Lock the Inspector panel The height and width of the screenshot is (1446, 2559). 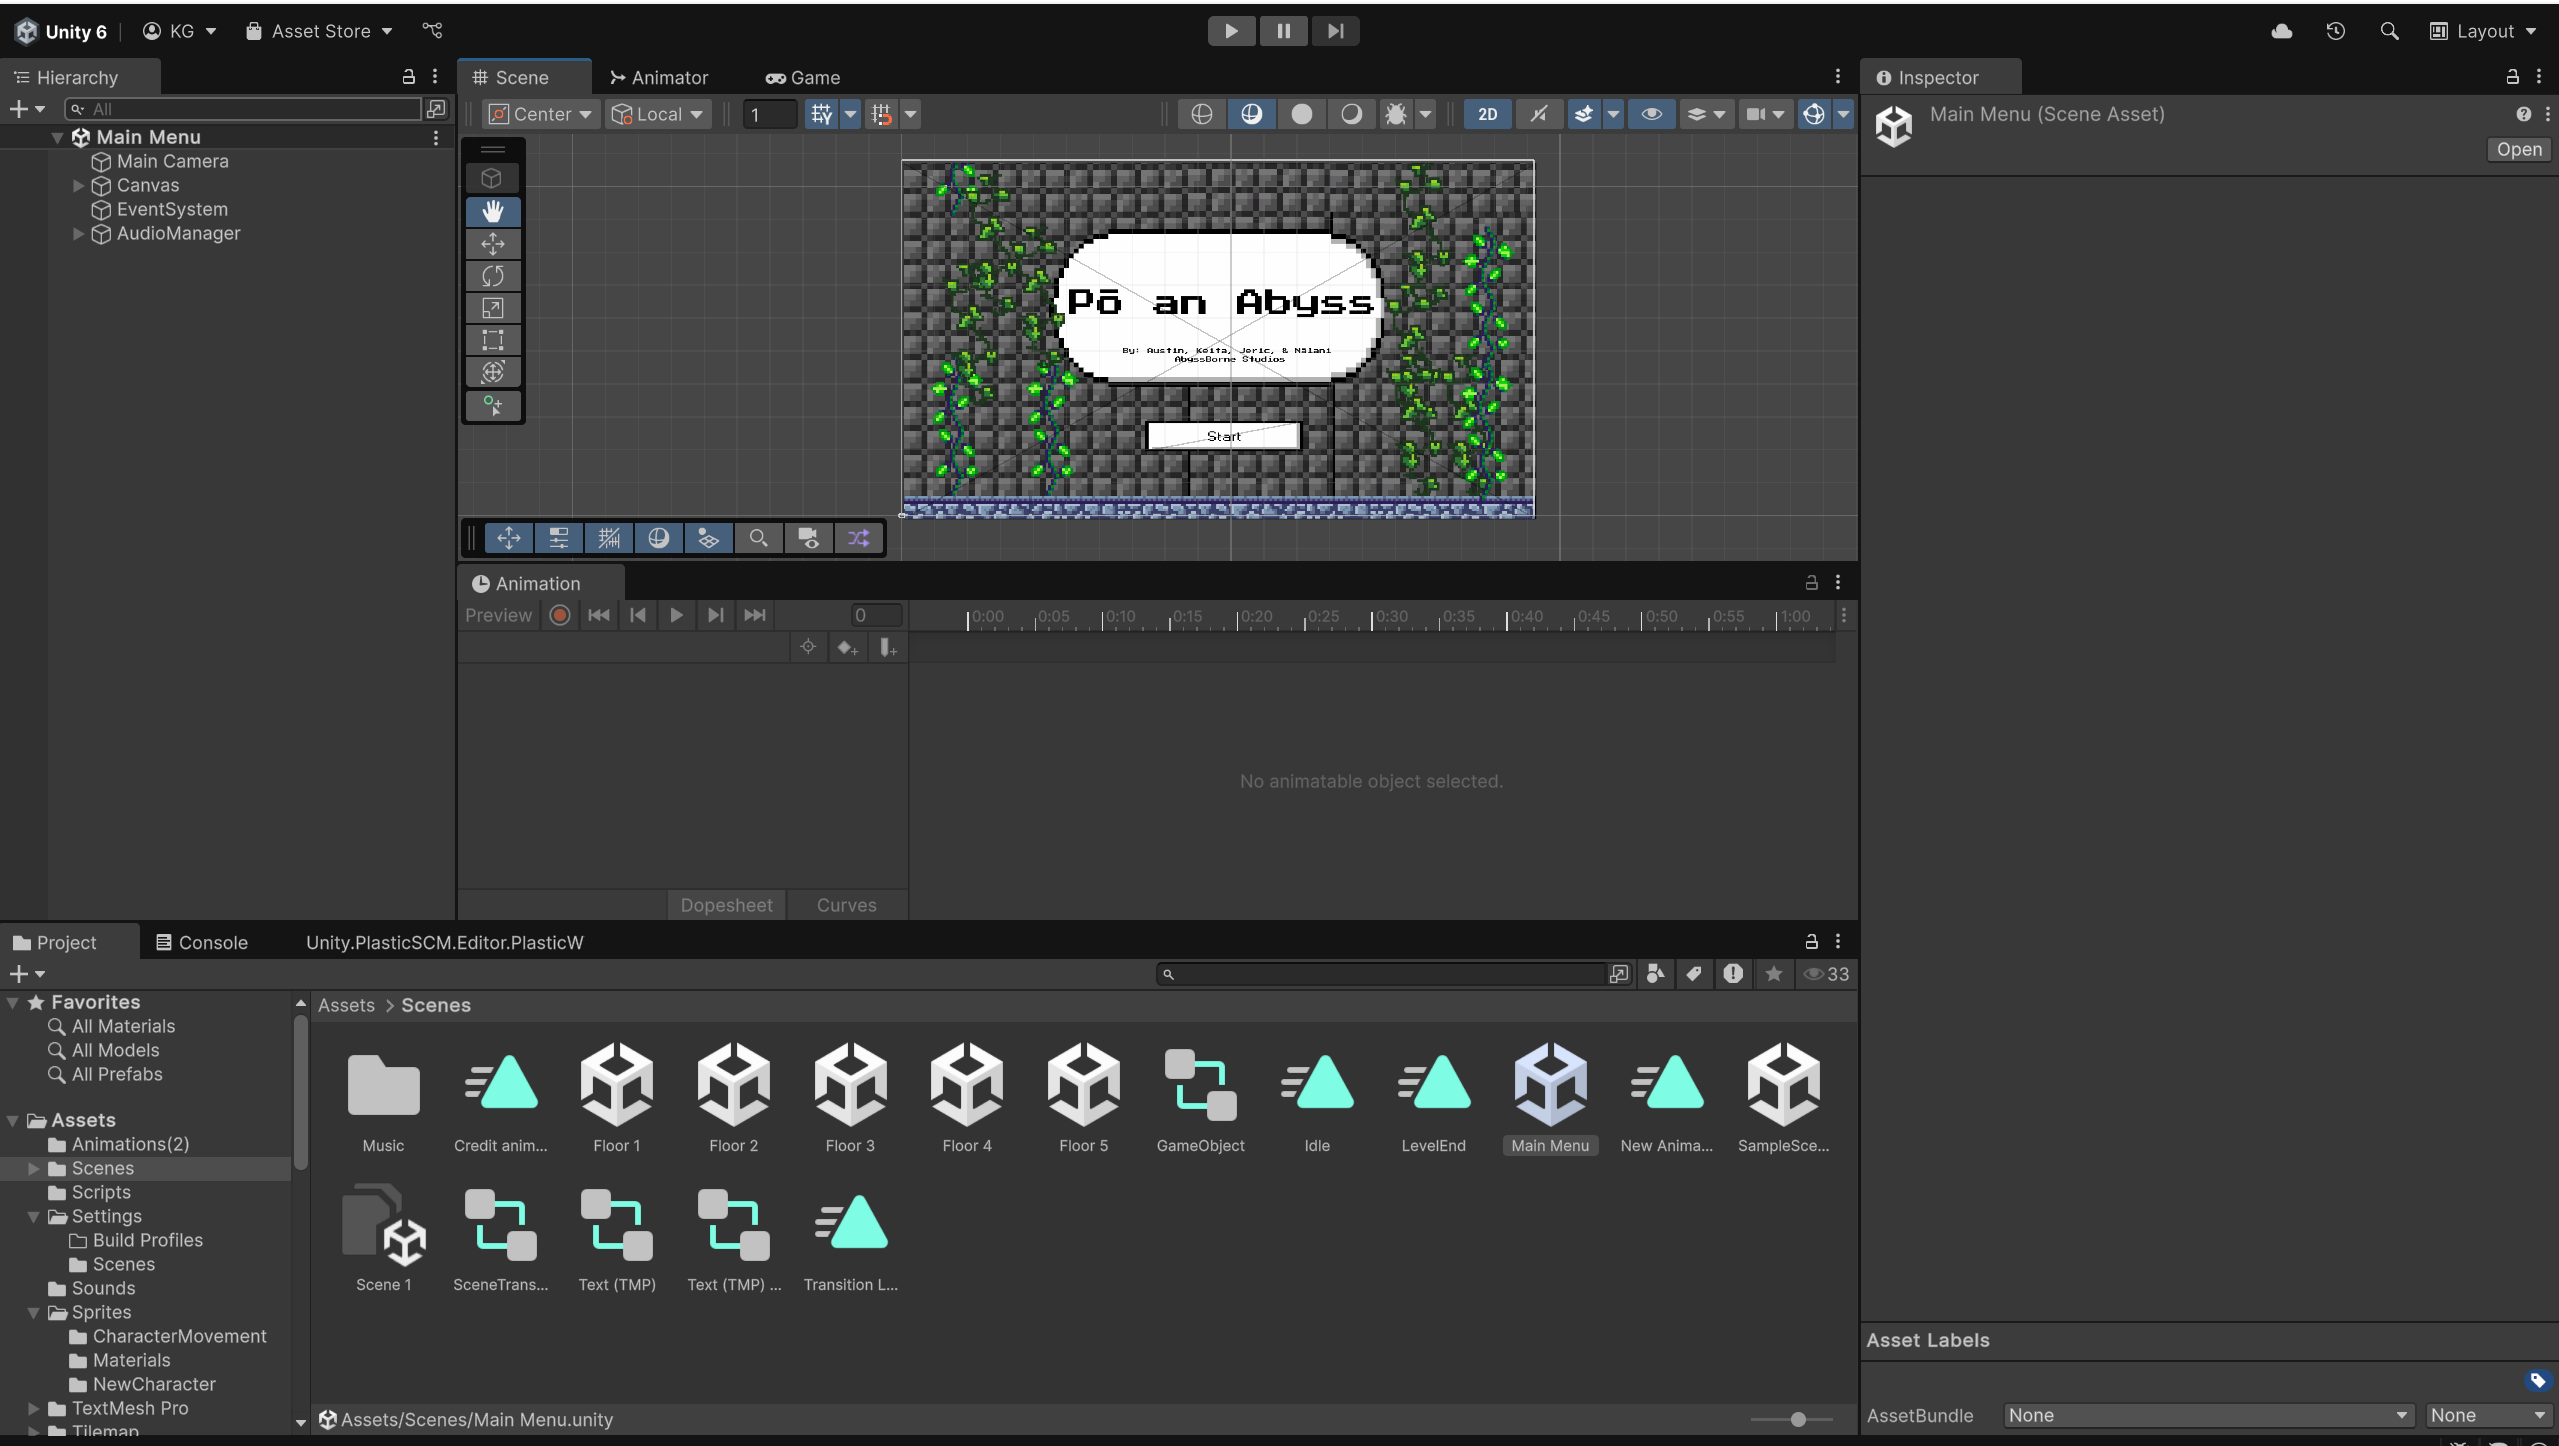2511,77
